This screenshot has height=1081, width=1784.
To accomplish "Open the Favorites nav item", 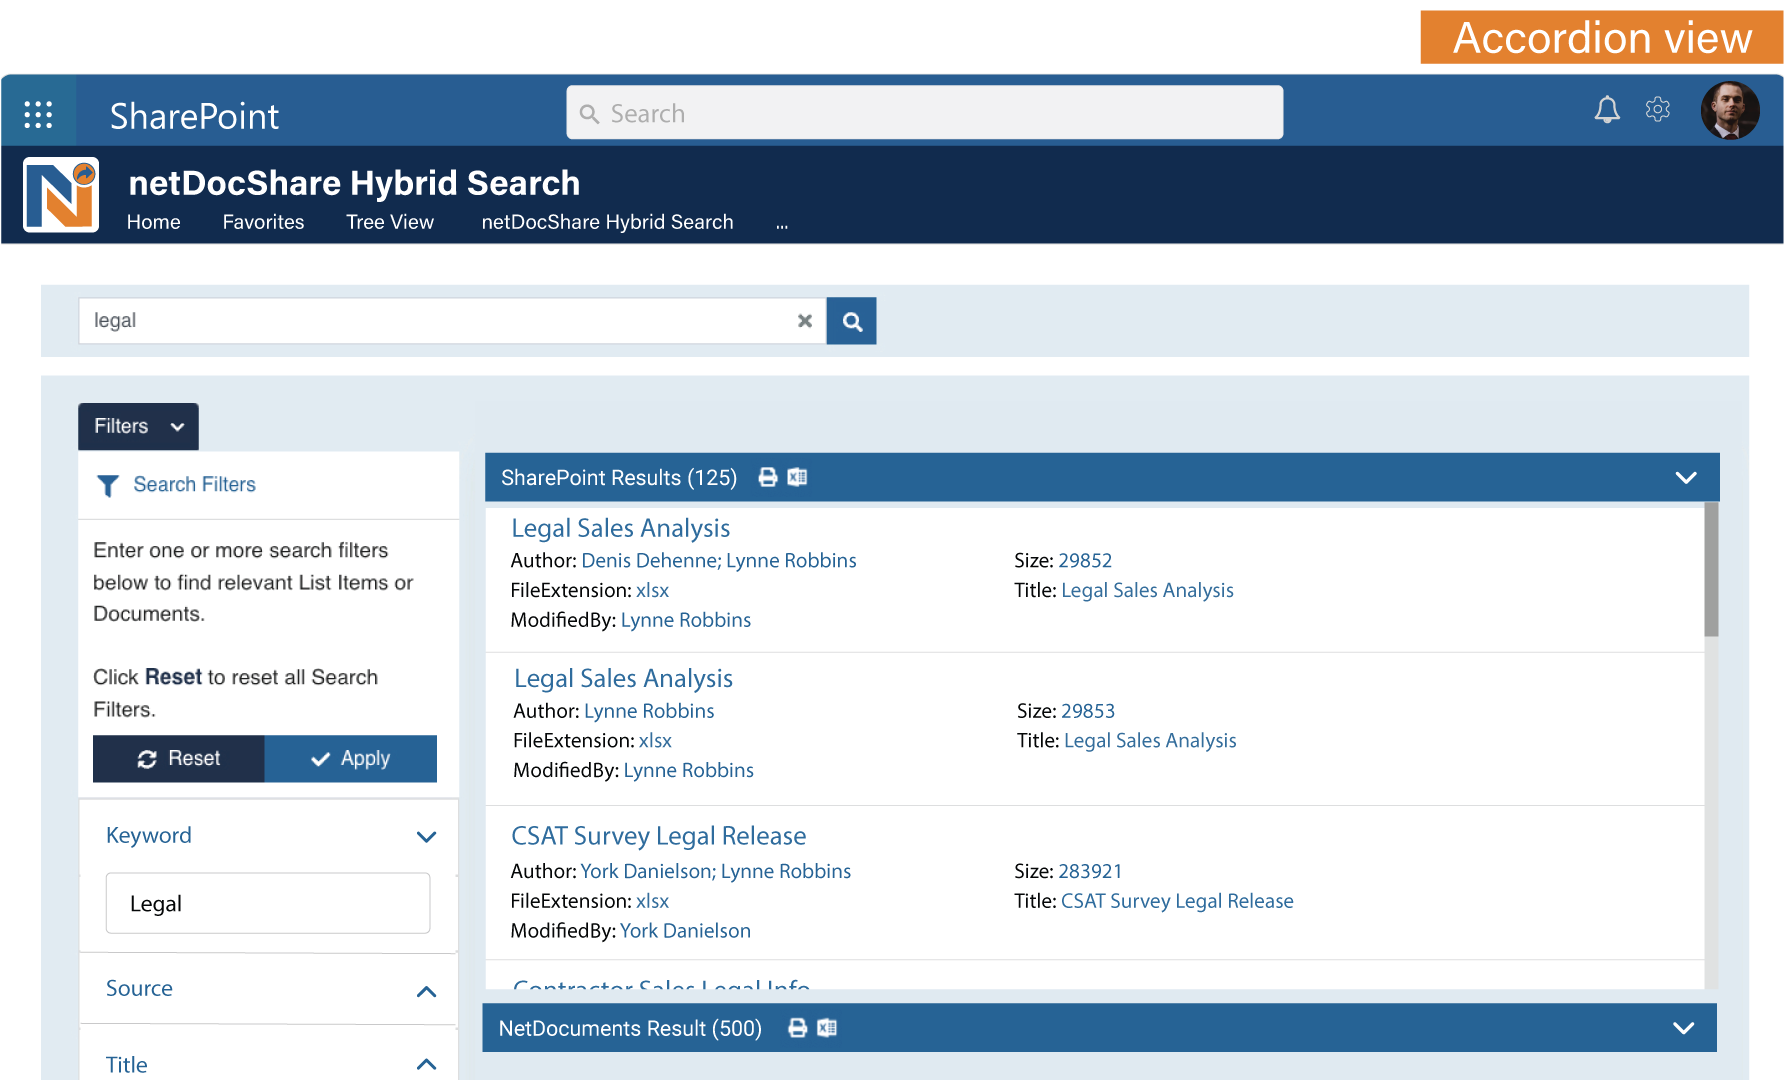I will tap(264, 222).
